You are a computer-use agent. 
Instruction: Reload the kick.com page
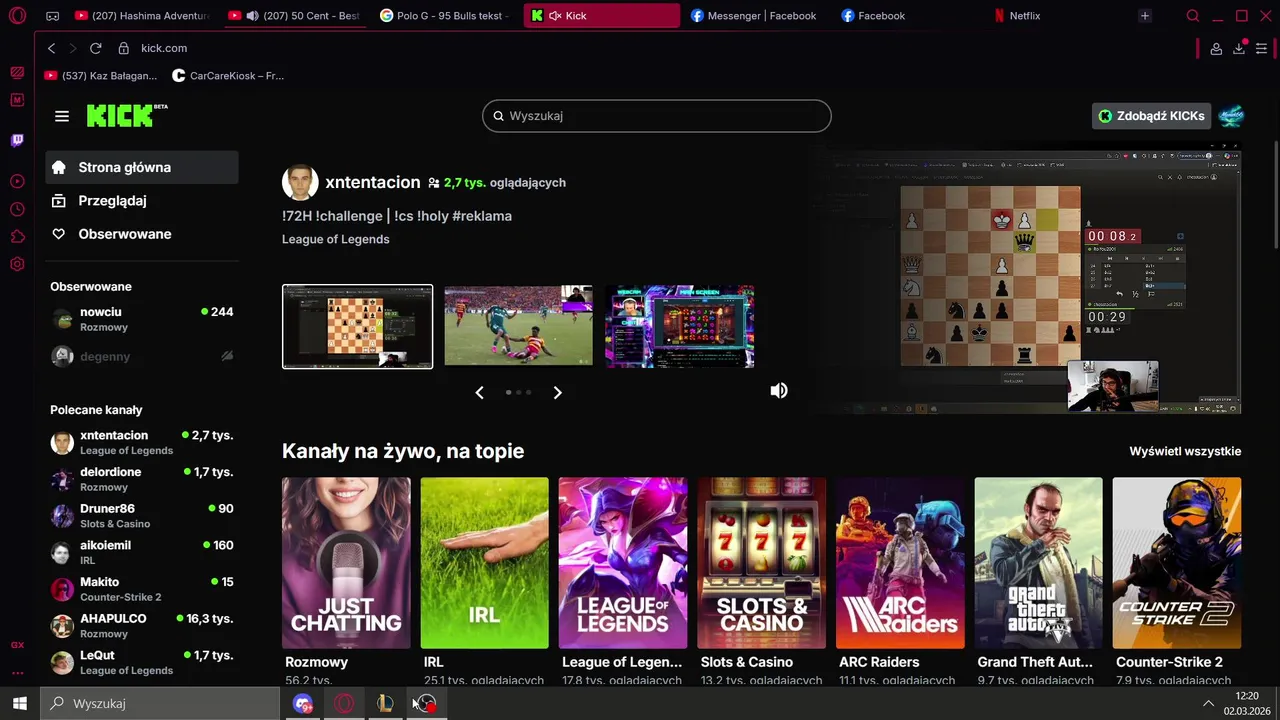pyautogui.click(x=96, y=48)
